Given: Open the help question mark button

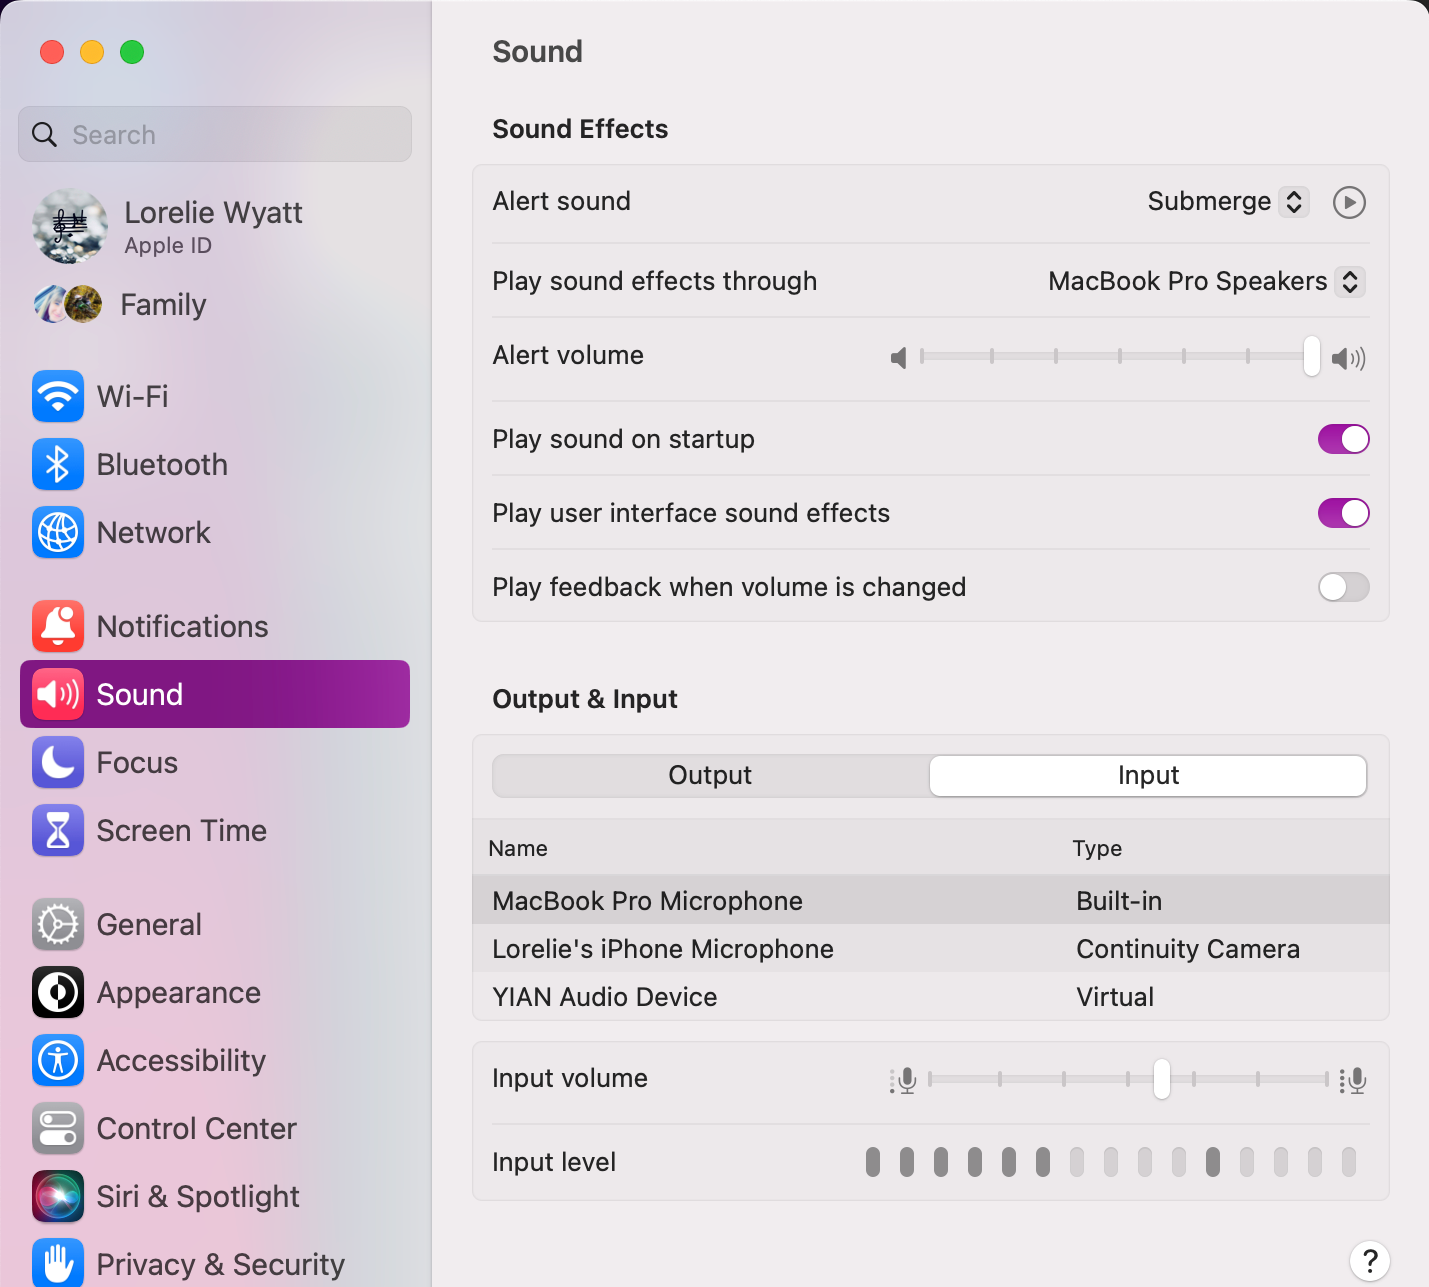Looking at the screenshot, I should point(1369,1261).
